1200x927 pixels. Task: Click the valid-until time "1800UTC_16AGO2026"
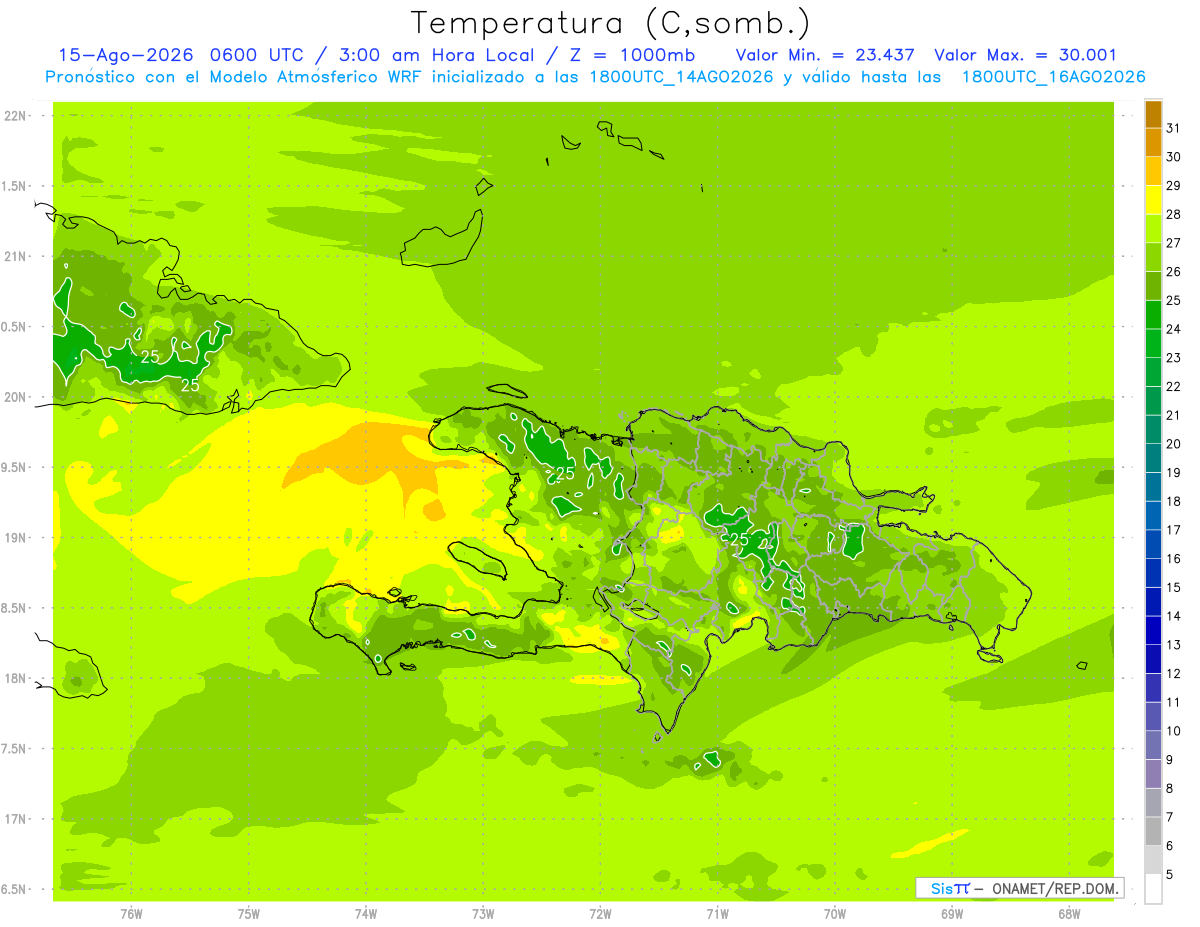[1053, 77]
